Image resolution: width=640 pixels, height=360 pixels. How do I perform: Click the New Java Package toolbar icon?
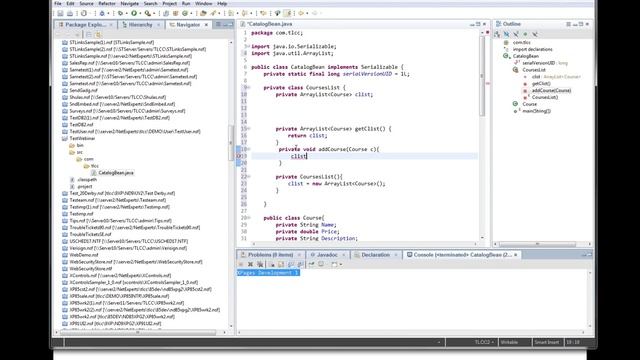click(176, 13)
